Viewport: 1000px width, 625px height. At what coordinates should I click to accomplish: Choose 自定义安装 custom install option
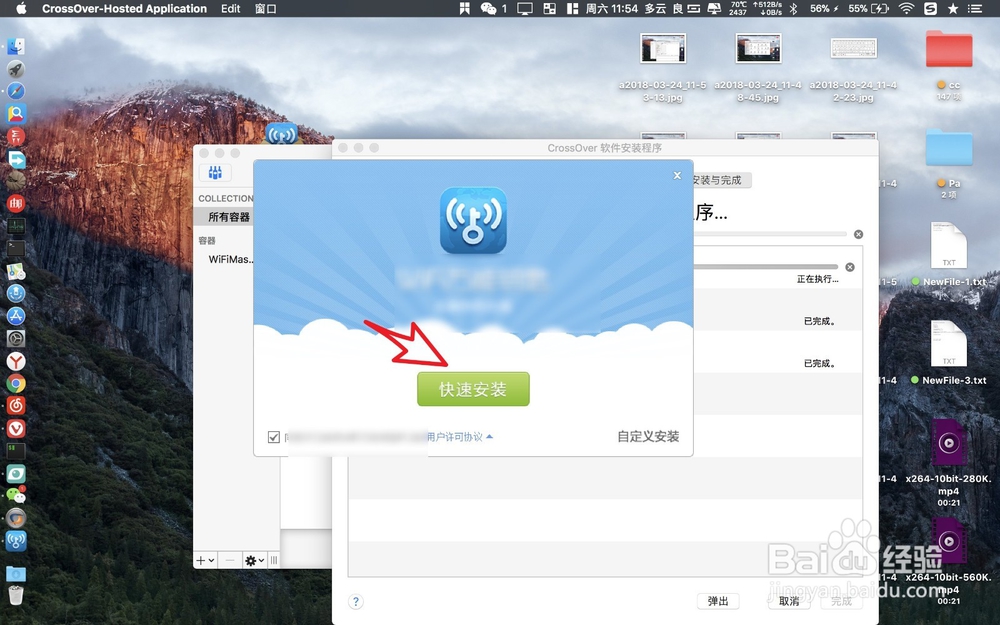pyautogui.click(x=648, y=437)
